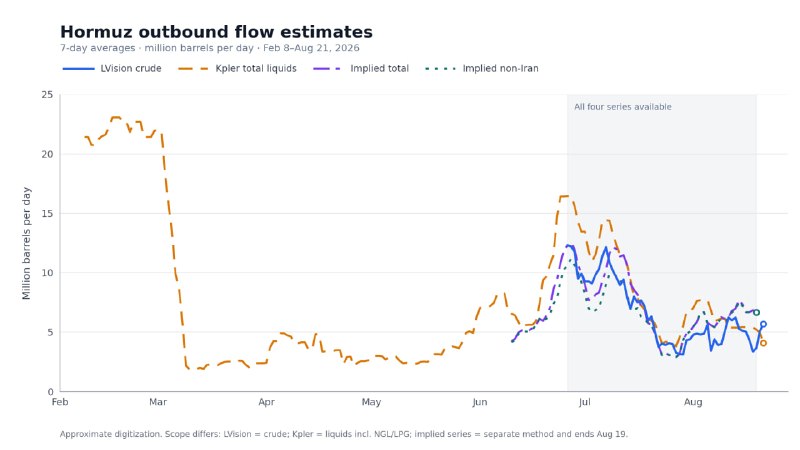Toggle the Implied total legend label

[x=380, y=68]
